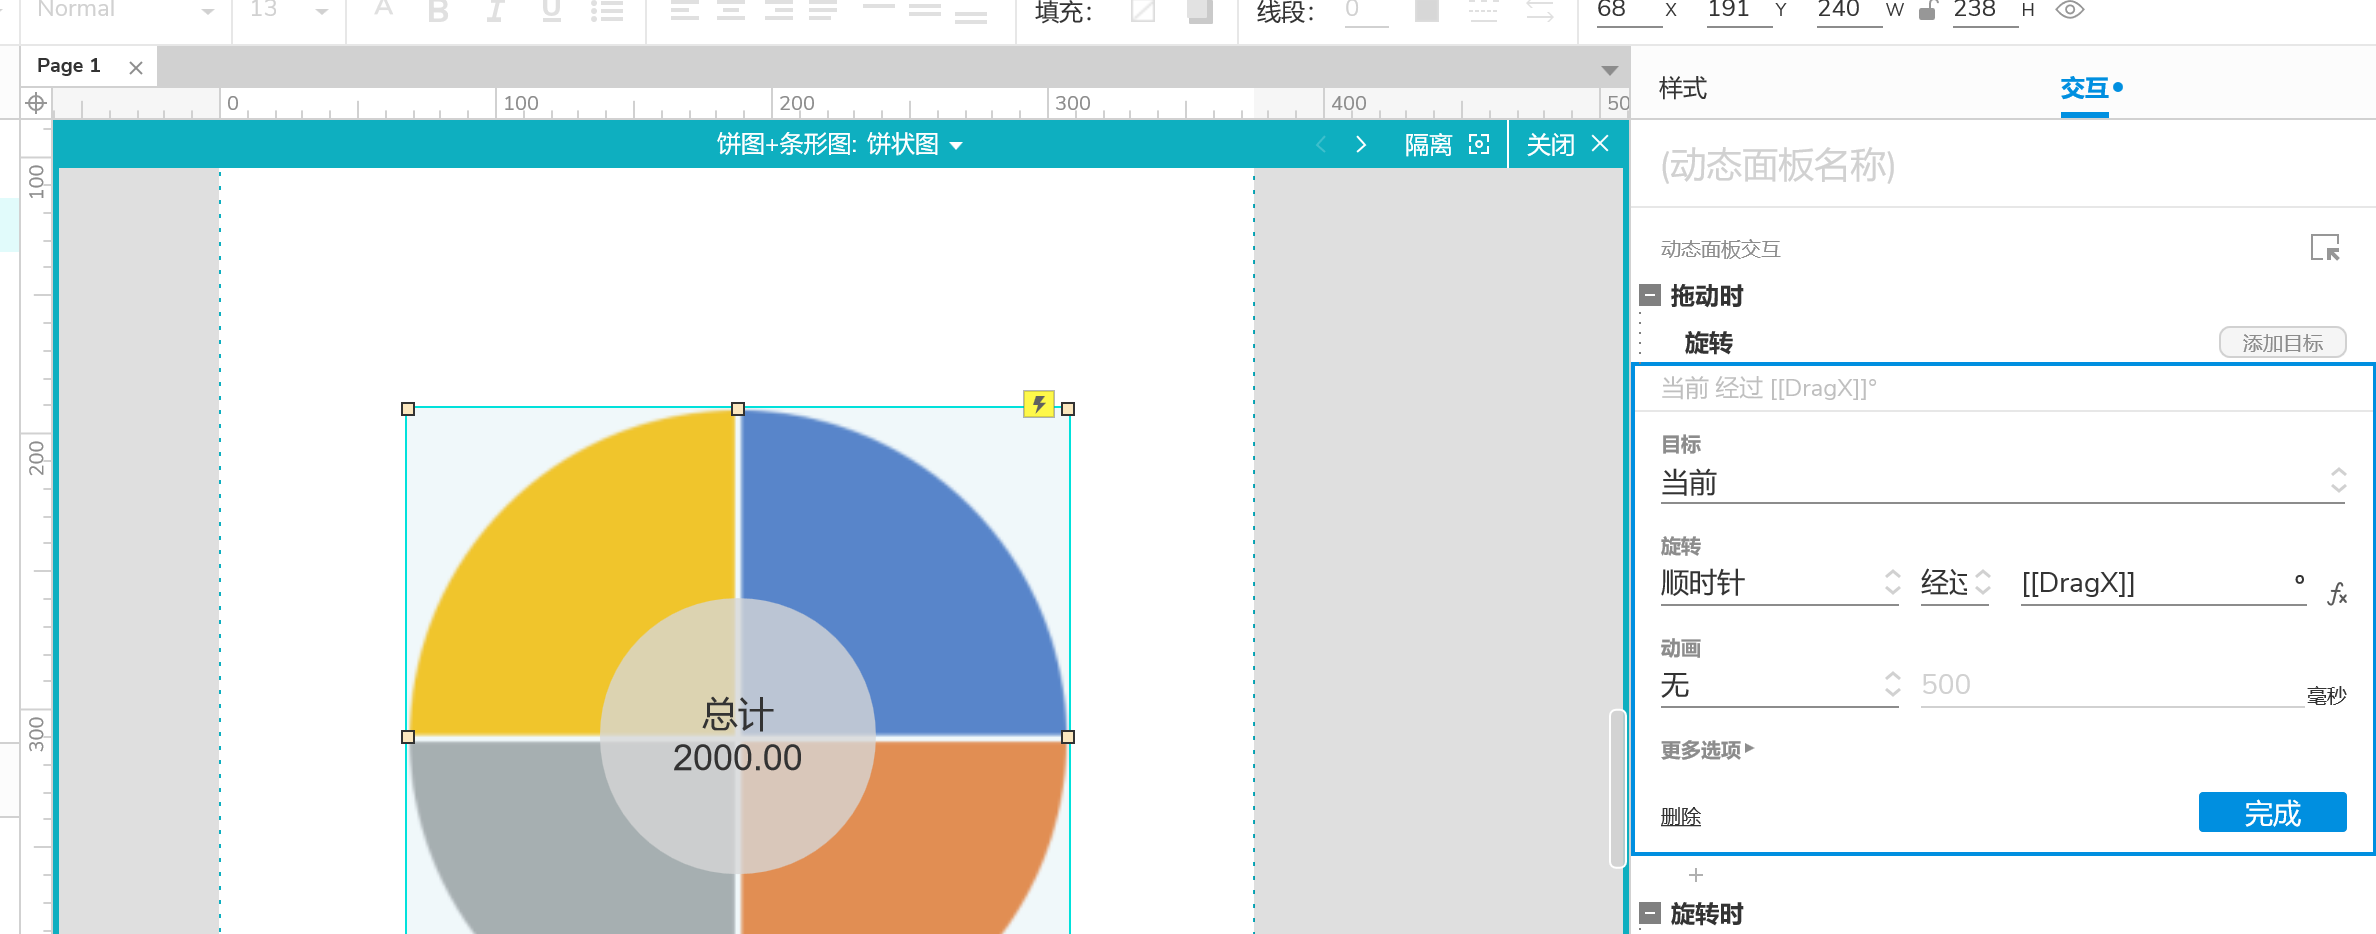Click the 添加目标 button
Screen dimensions: 2376x934
2283,343
